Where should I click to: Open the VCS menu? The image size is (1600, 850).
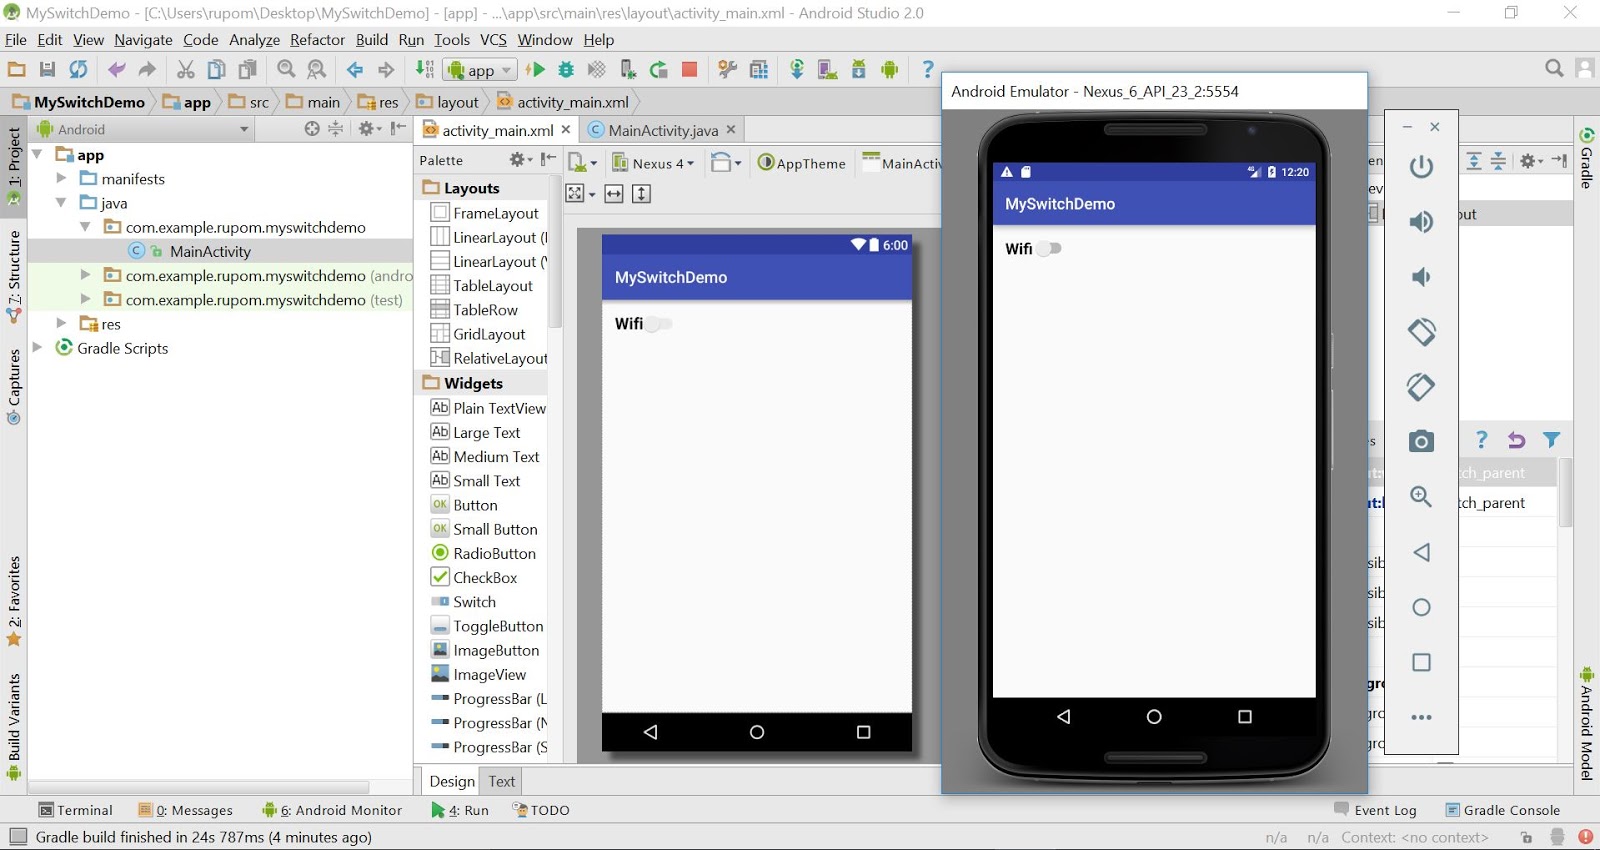point(493,40)
